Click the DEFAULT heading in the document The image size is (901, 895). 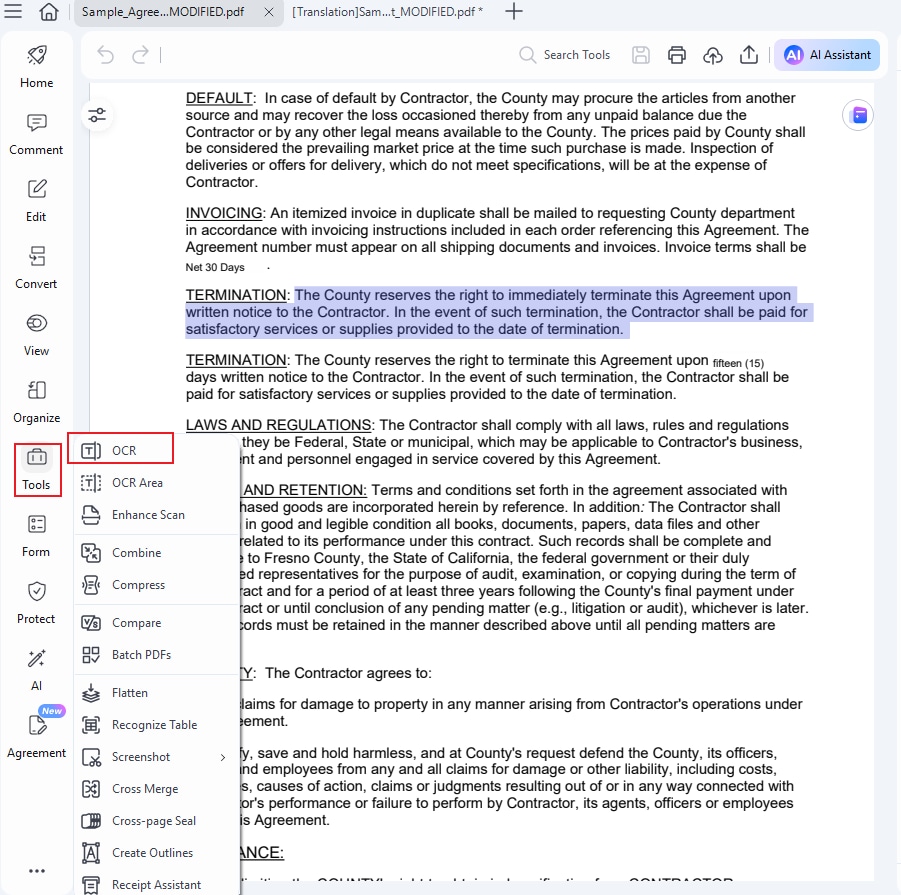click(x=219, y=98)
